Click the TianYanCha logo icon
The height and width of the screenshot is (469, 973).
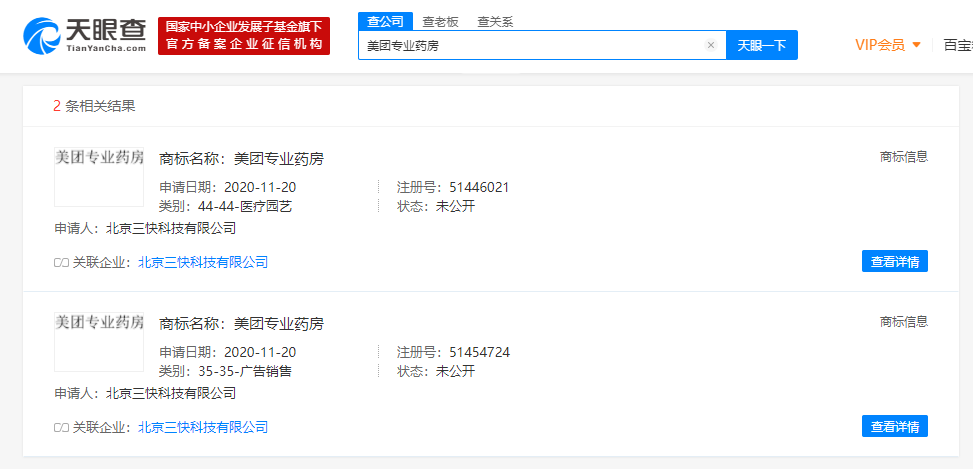44,35
